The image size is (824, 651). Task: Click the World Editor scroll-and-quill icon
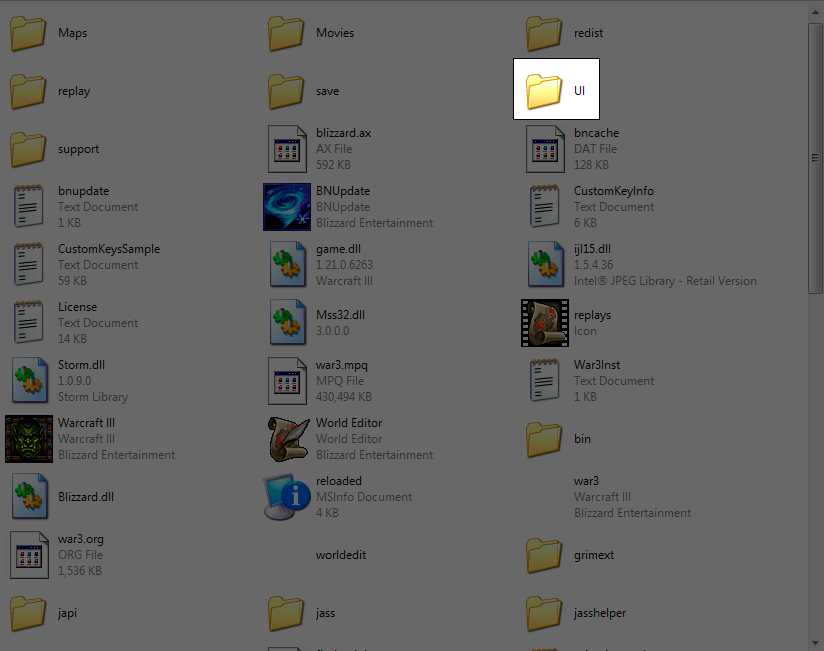[288, 439]
